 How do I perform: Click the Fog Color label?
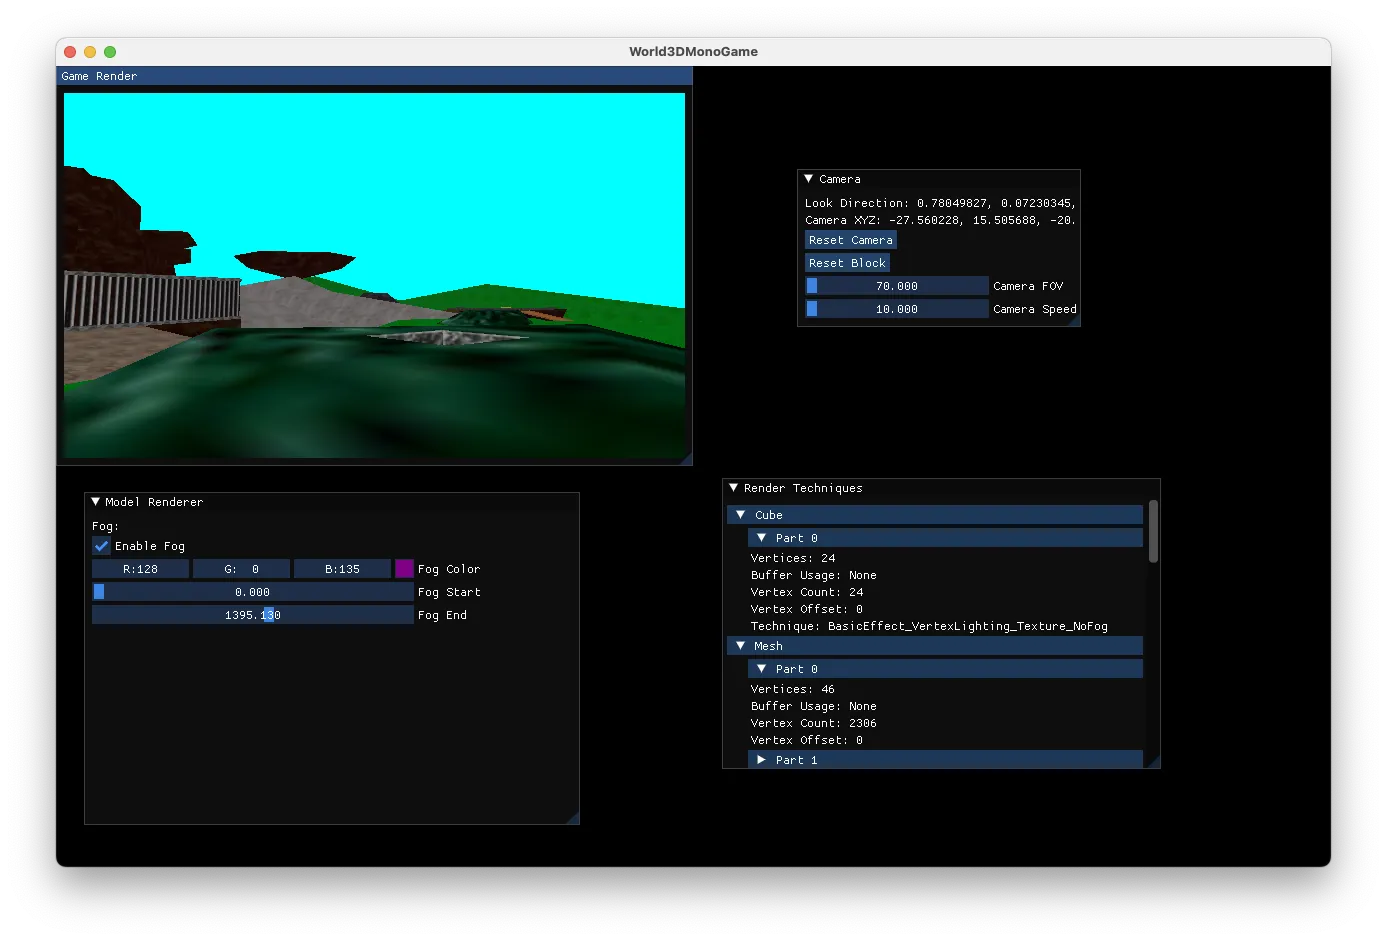pyautogui.click(x=449, y=569)
